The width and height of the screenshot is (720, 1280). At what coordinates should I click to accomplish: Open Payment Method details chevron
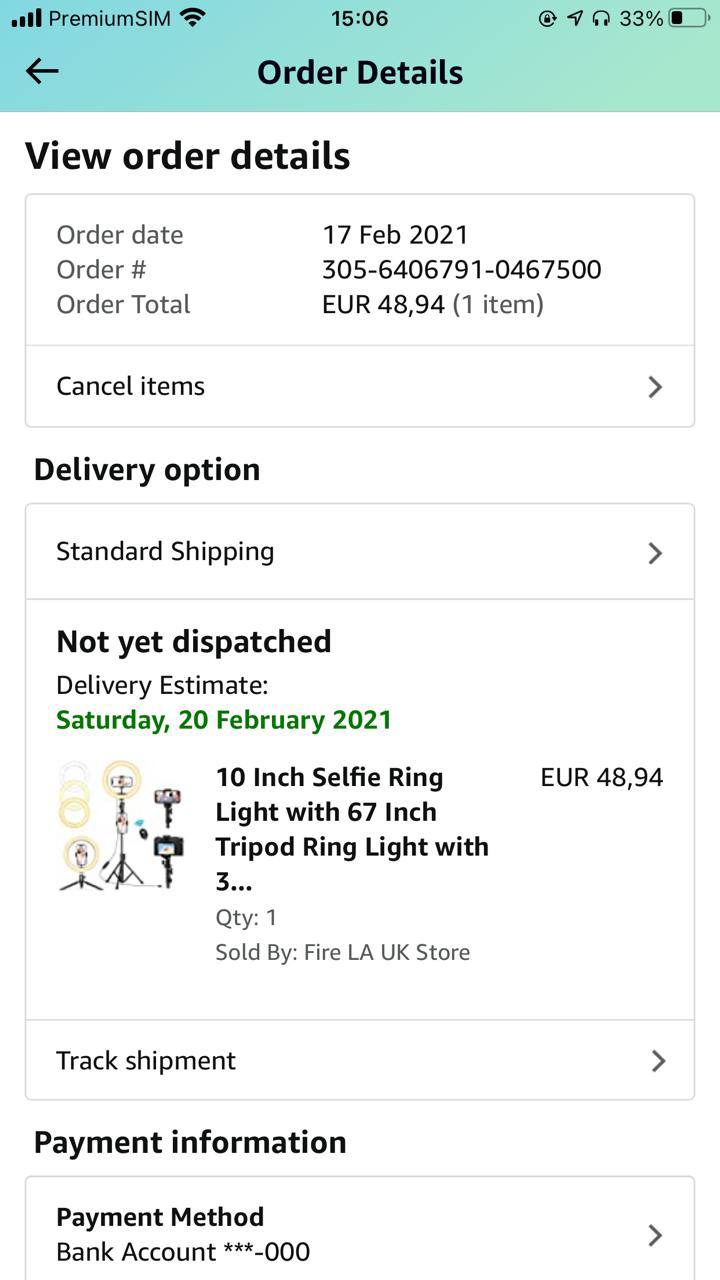pos(655,1235)
